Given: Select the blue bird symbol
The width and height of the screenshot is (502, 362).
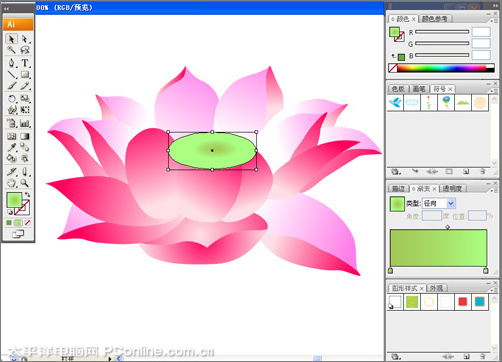Looking at the screenshot, I should click(x=395, y=102).
